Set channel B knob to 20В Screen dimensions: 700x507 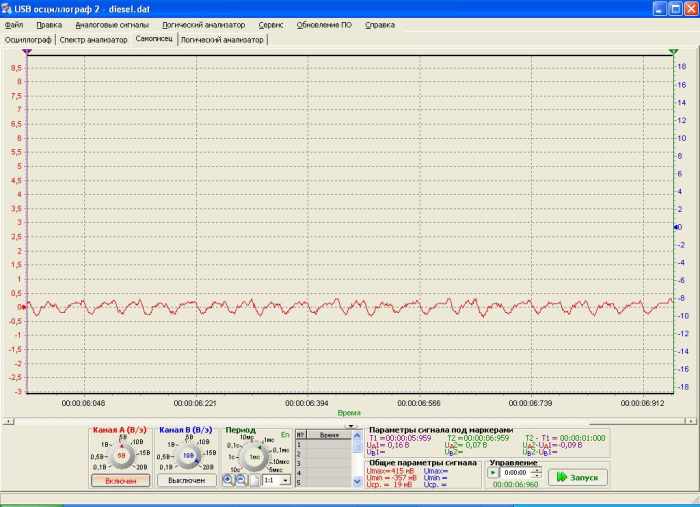(208, 467)
